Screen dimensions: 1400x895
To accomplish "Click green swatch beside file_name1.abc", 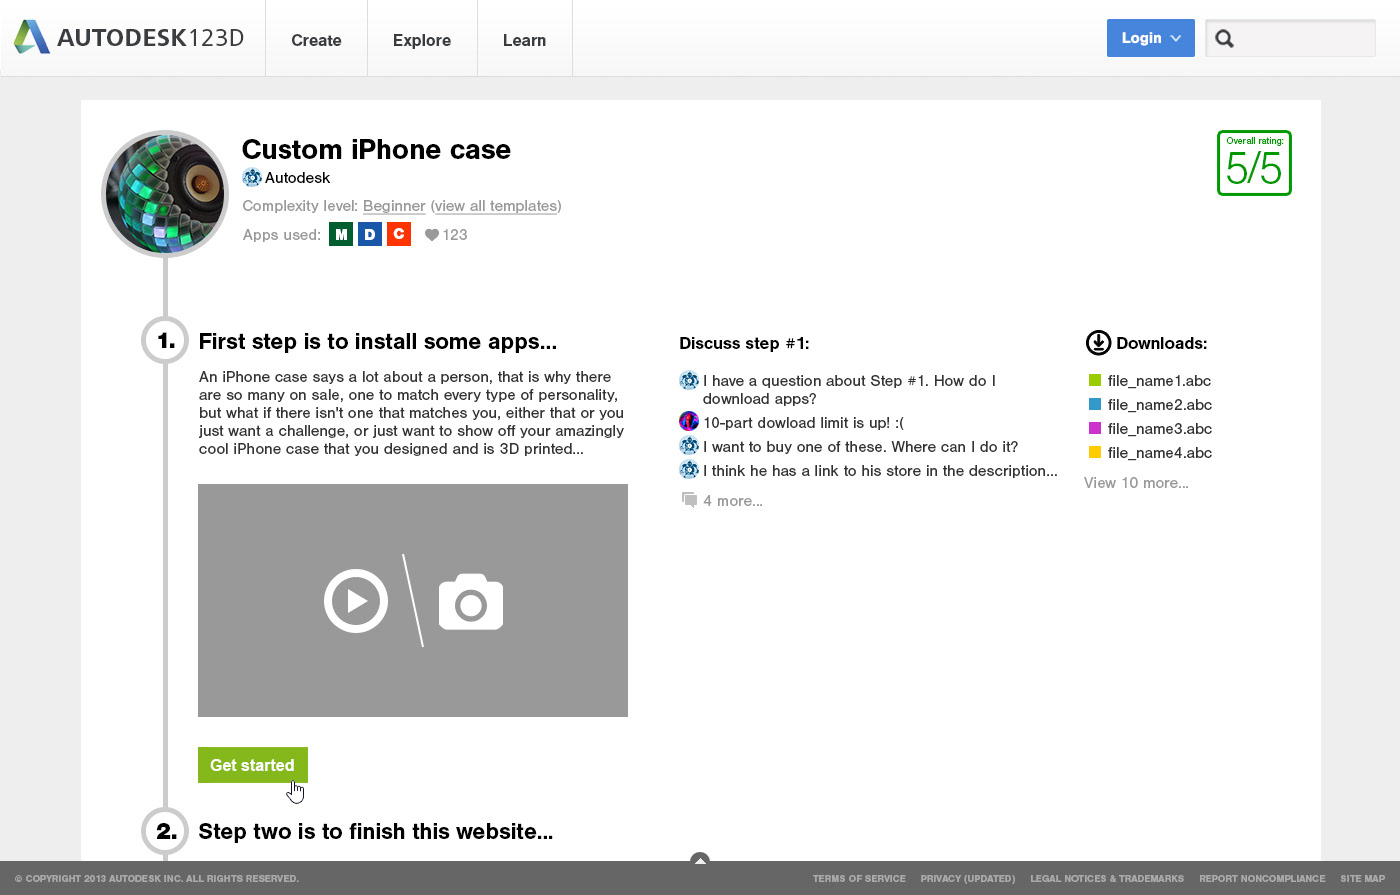I will pos(1095,380).
